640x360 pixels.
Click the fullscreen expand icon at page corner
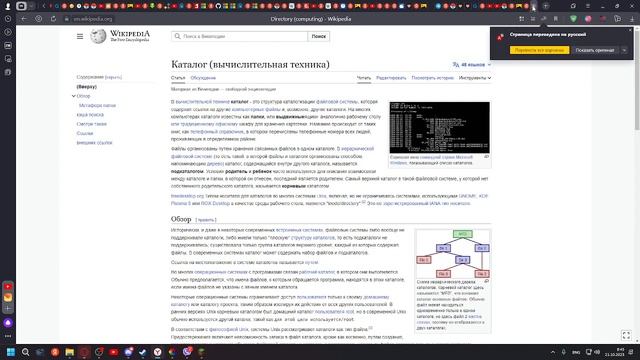pos(626,335)
